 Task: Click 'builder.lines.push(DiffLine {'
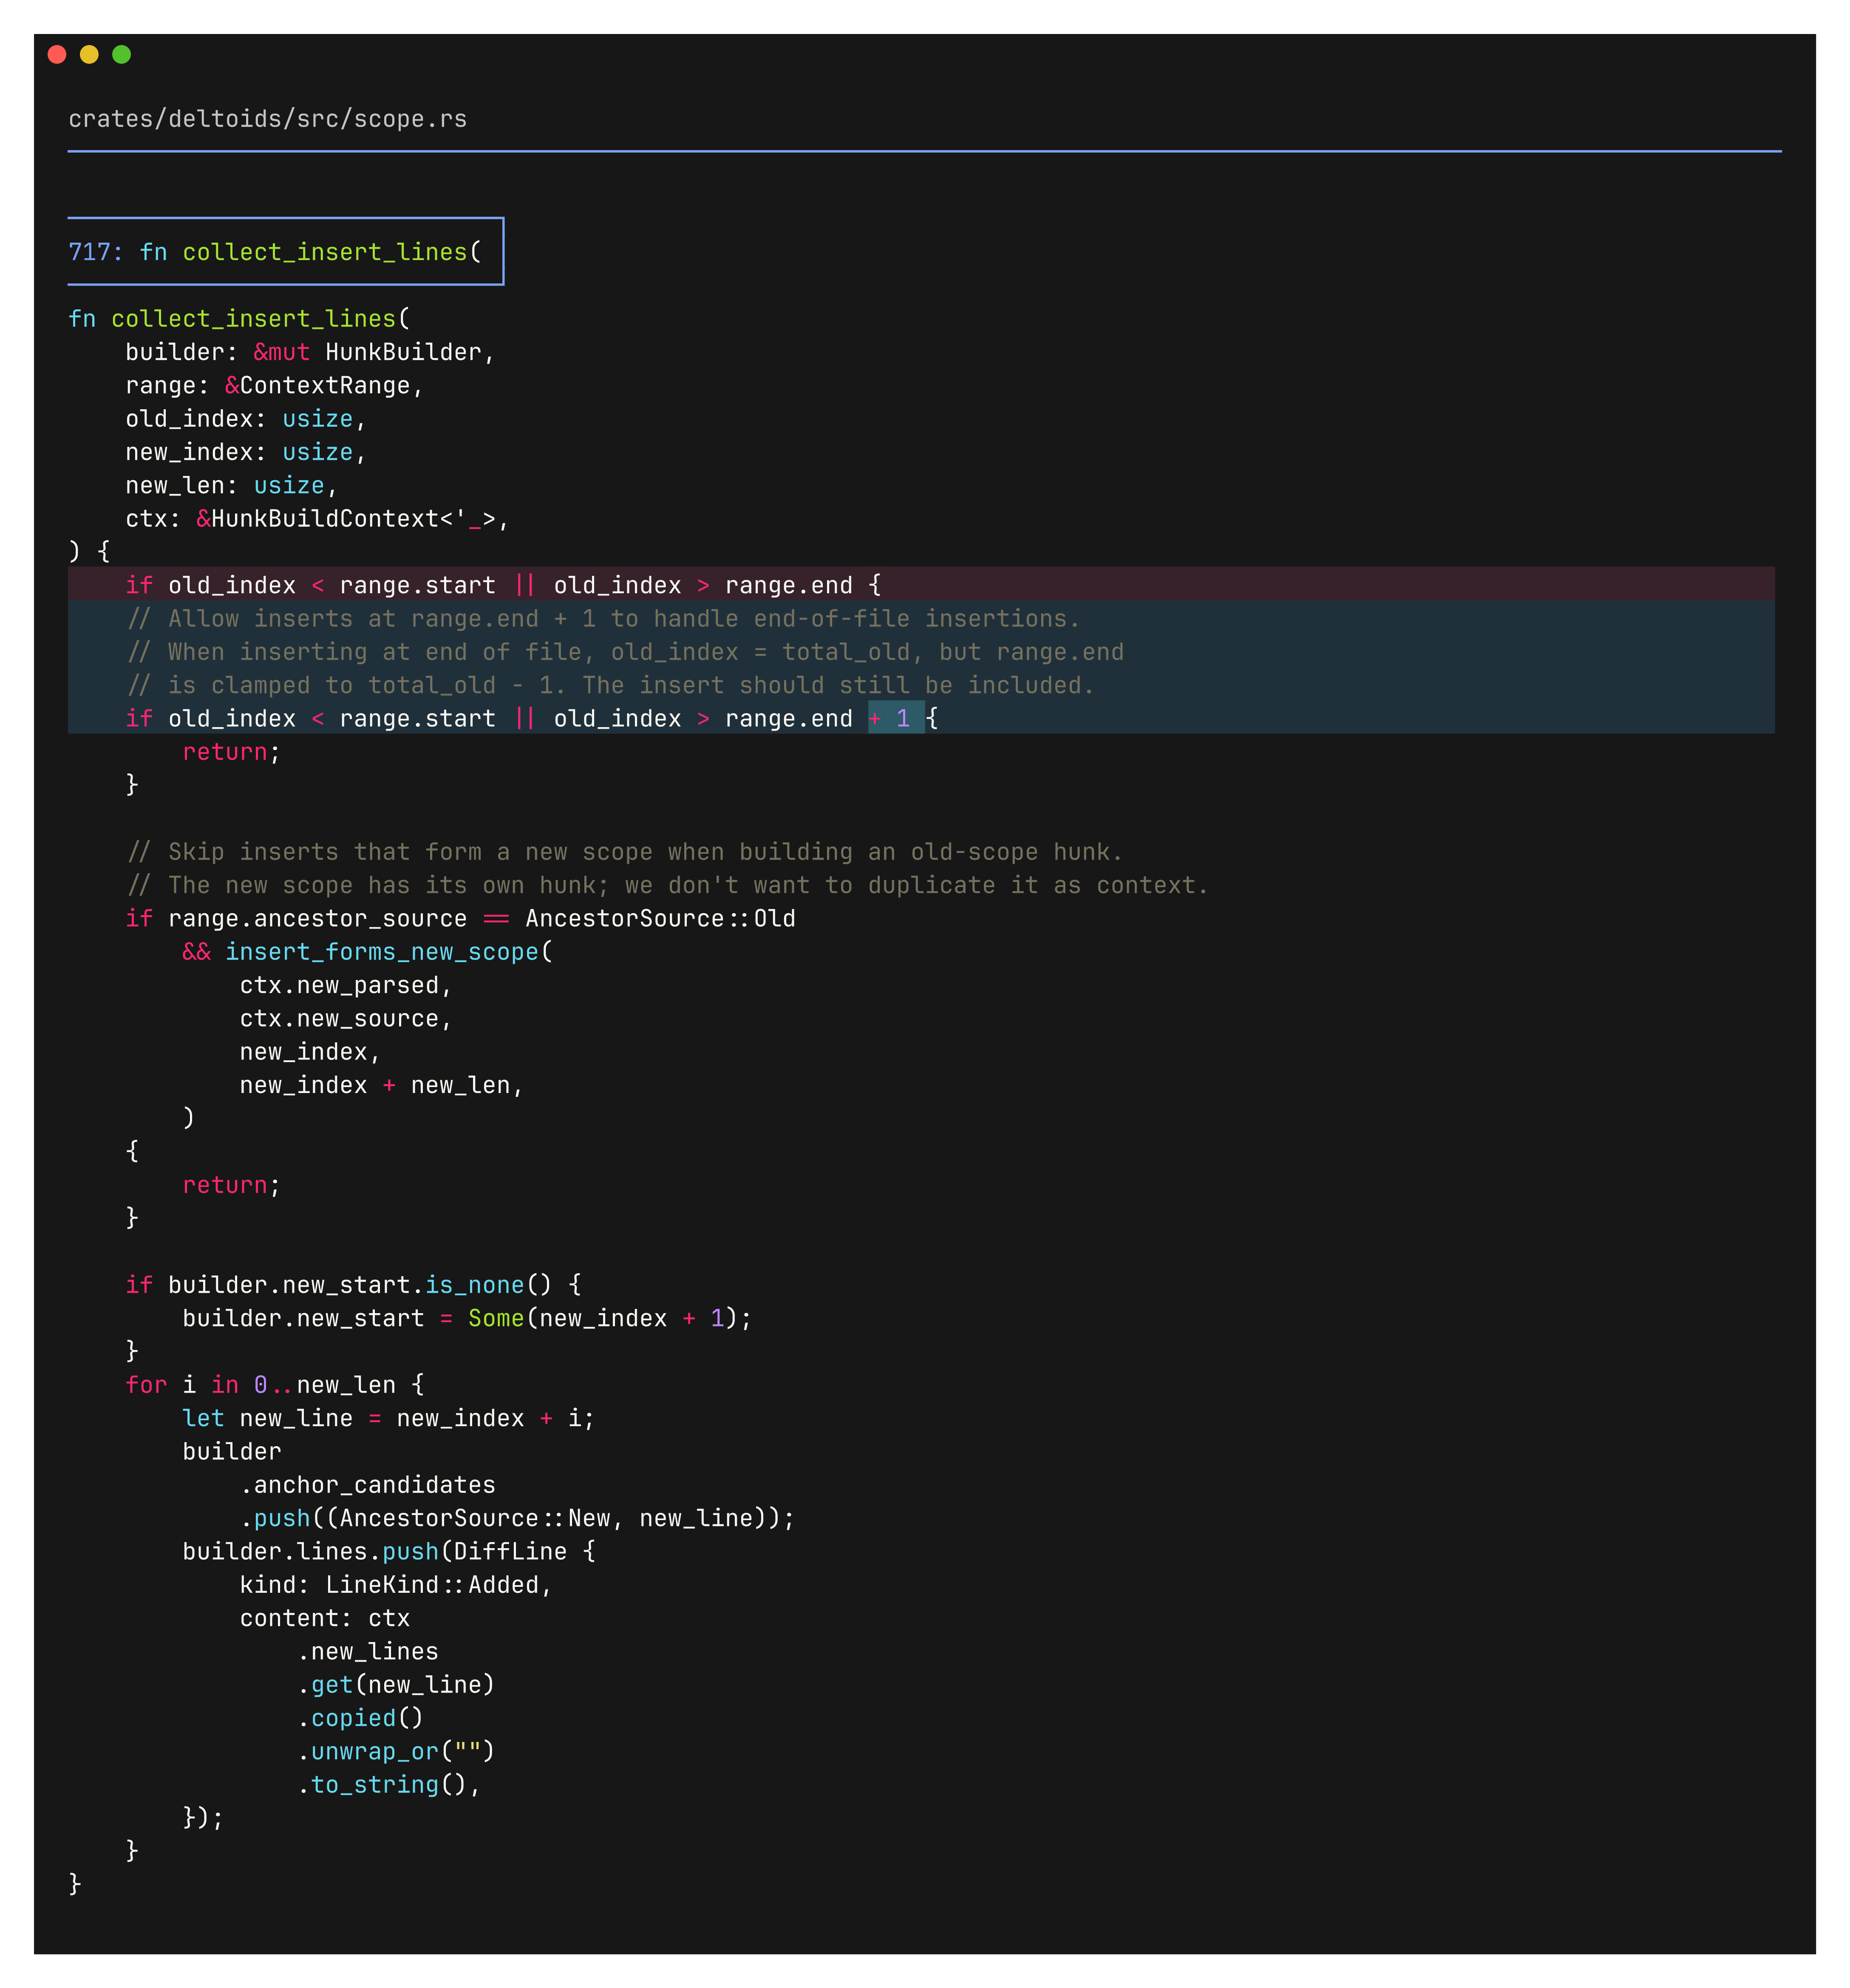(x=389, y=1551)
